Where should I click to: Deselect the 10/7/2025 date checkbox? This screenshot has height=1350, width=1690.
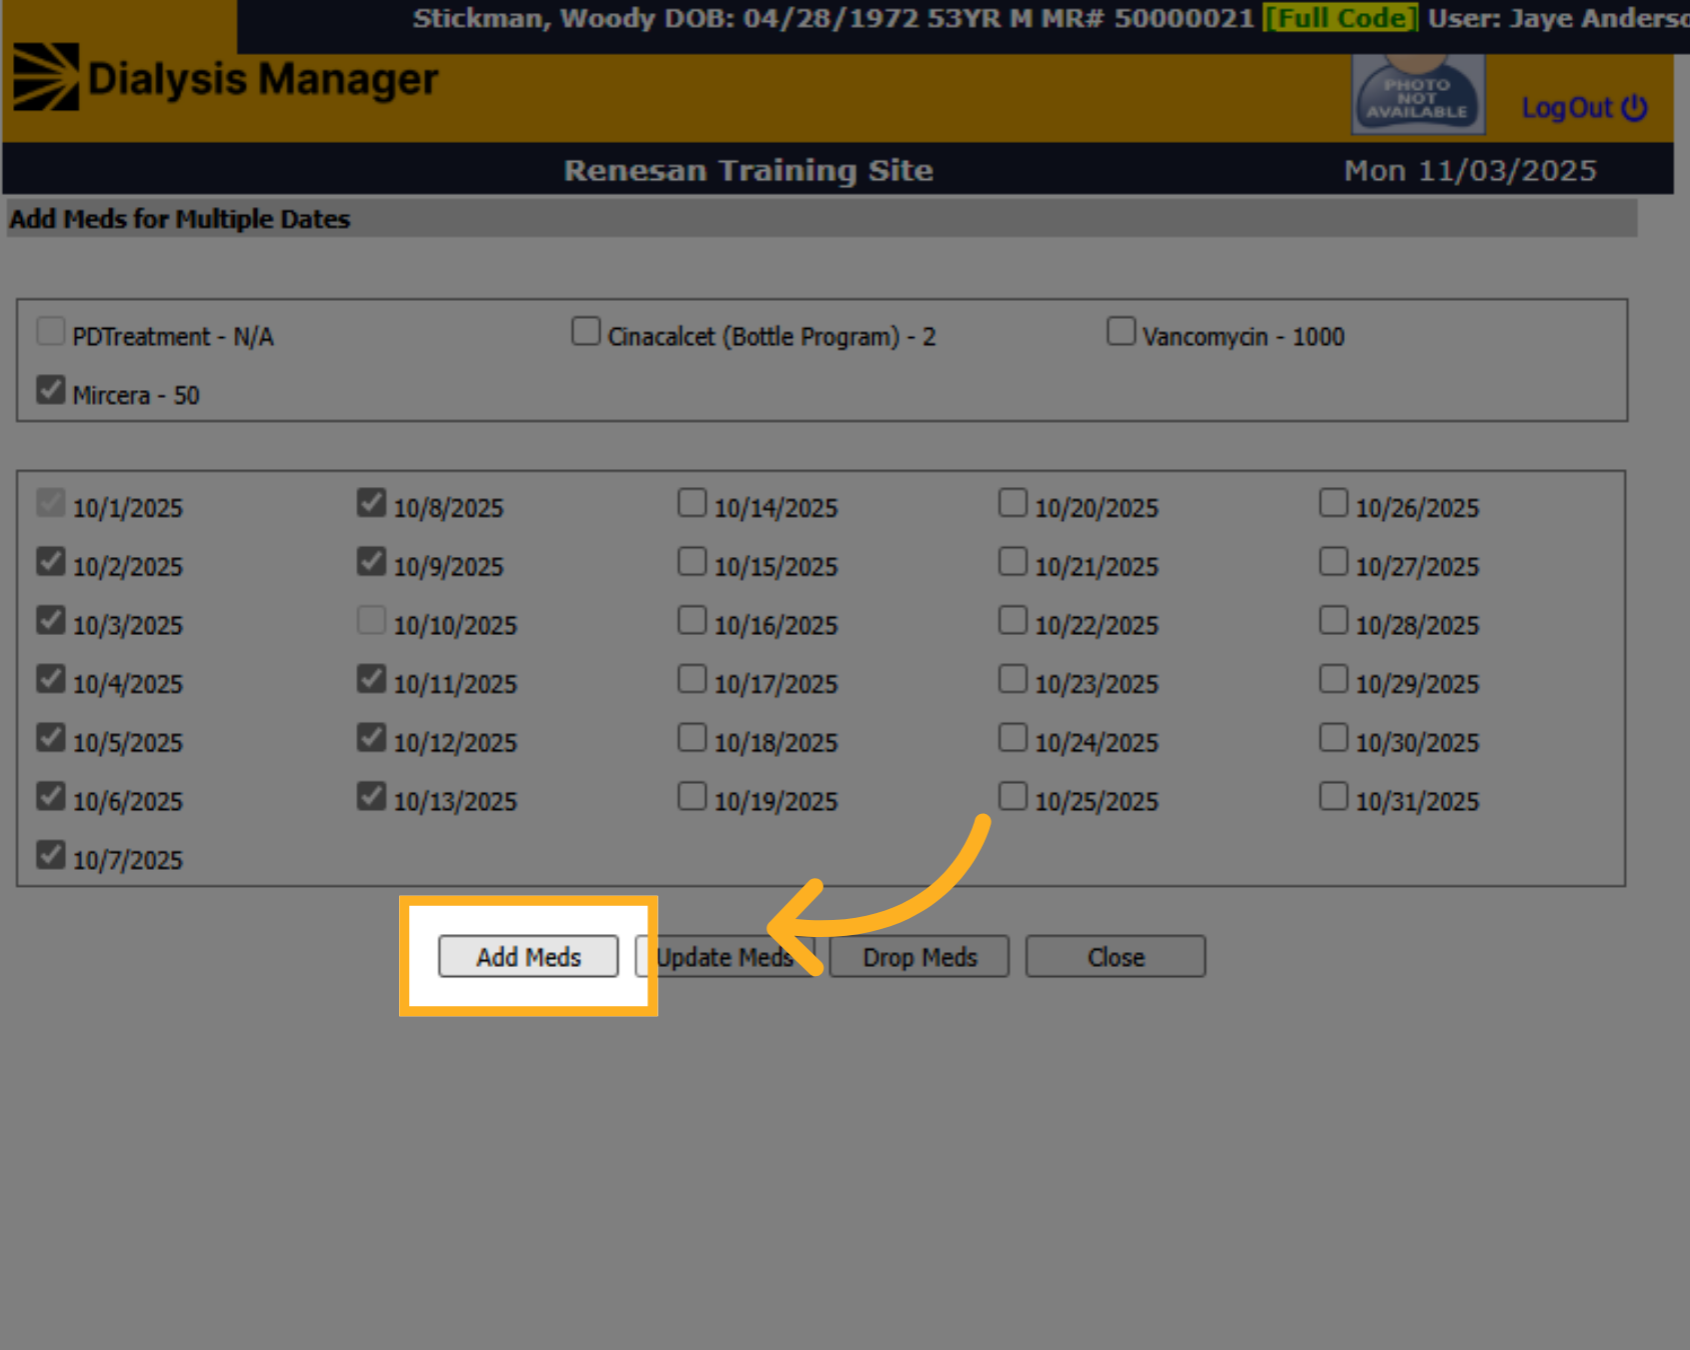tap(51, 855)
